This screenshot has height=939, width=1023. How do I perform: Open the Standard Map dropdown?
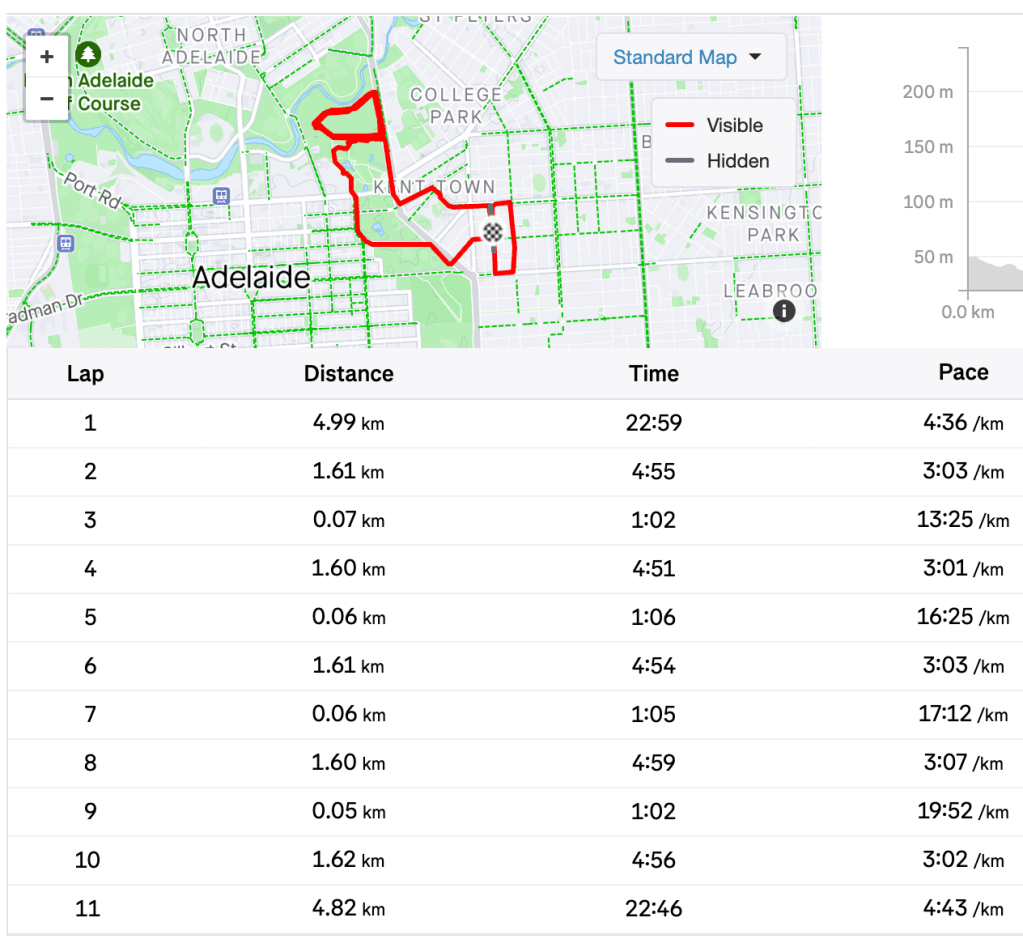point(686,57)
